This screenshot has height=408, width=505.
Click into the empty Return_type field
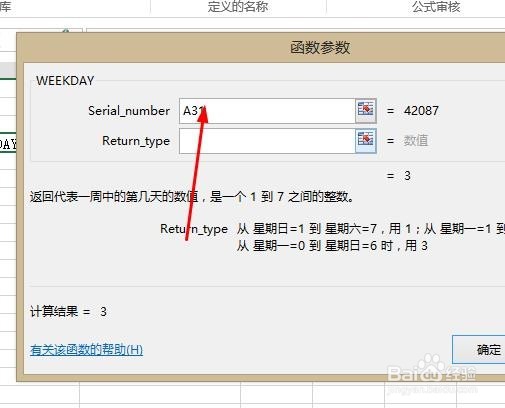[x=267, y=141]
